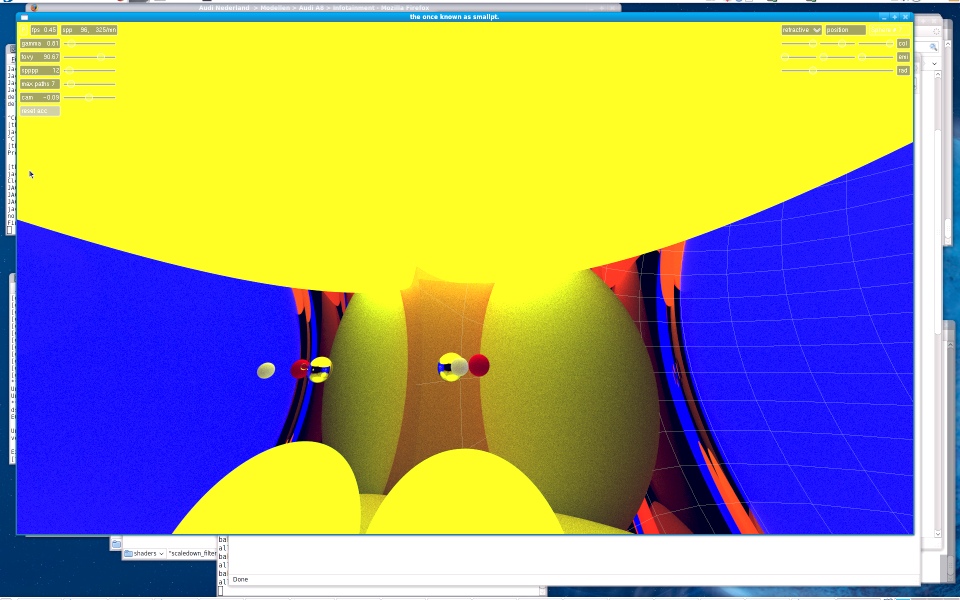Viewport: 960px width, 600px height.
Task: Click scroll down arrow in right background window
Action: pos(937,533)
